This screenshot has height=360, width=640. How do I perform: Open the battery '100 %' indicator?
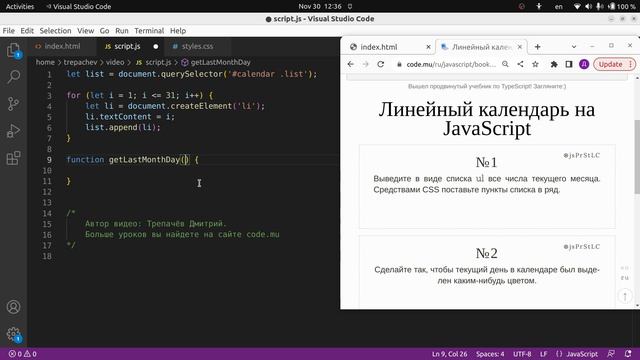click(x=622, y=7)
